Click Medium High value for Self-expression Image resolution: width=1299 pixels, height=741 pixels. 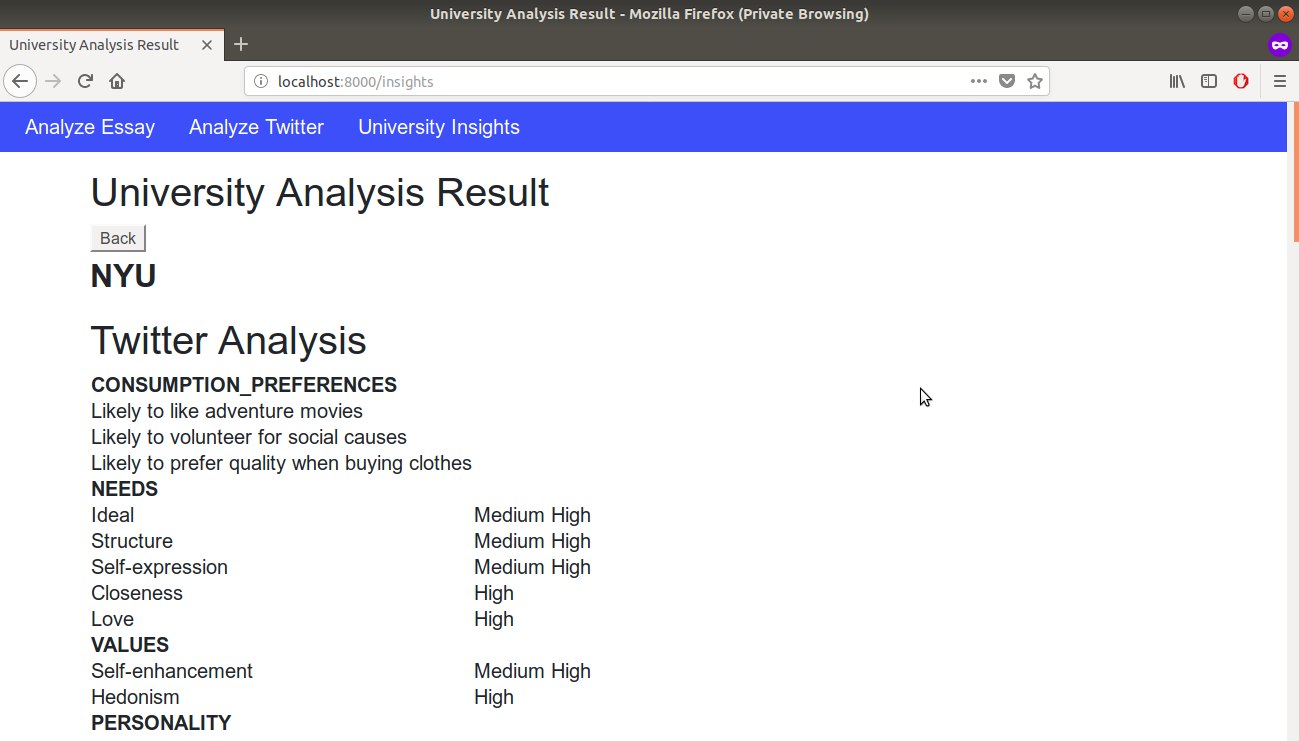coord(532,567)
